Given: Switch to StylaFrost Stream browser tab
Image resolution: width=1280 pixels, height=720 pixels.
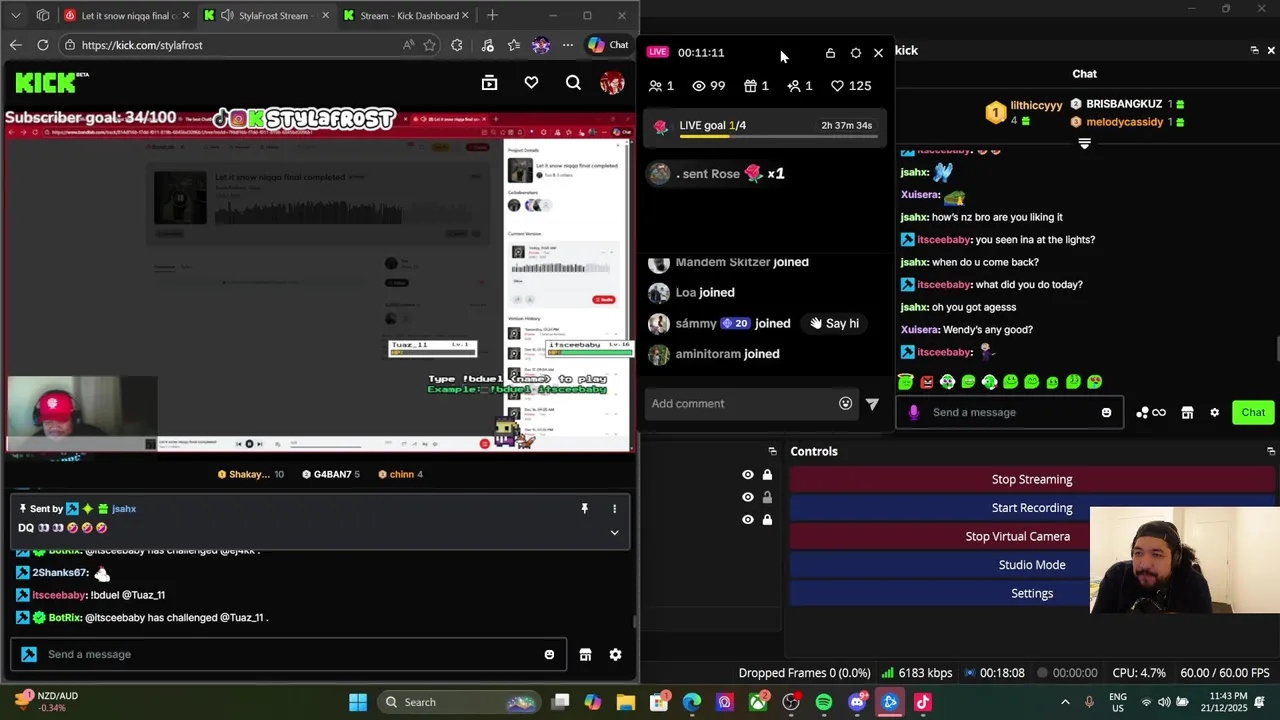Looking at the screenshot, I should (265, 15).
